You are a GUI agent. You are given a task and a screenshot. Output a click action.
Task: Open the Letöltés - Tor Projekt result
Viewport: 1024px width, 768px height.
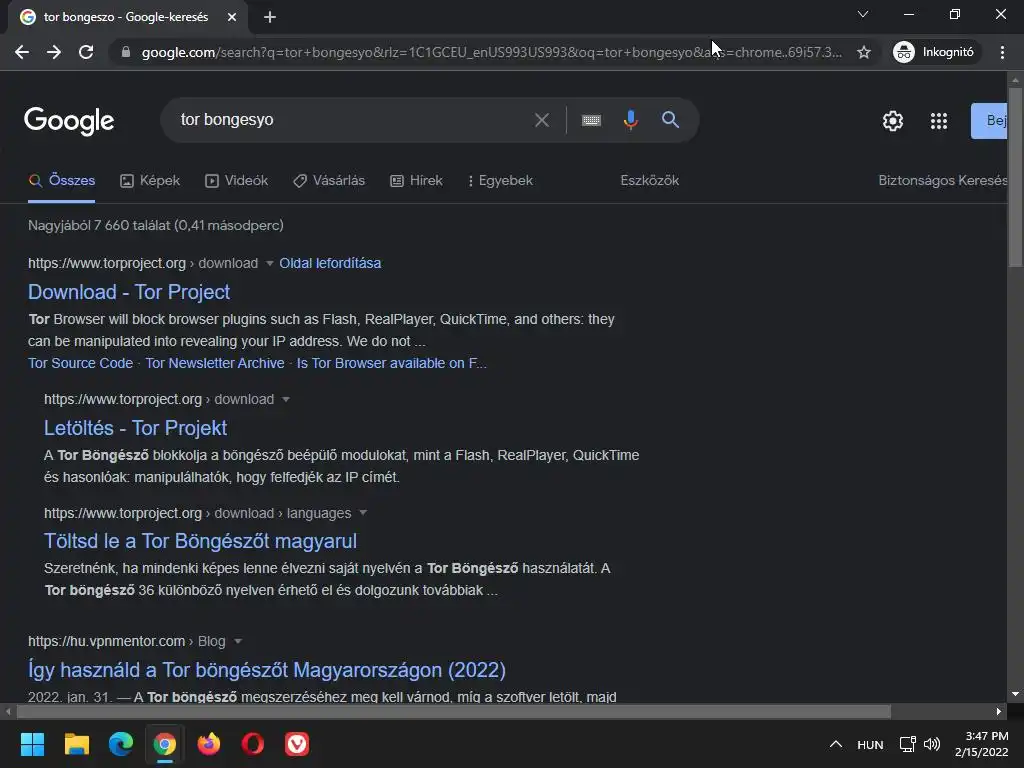[135, 428]
